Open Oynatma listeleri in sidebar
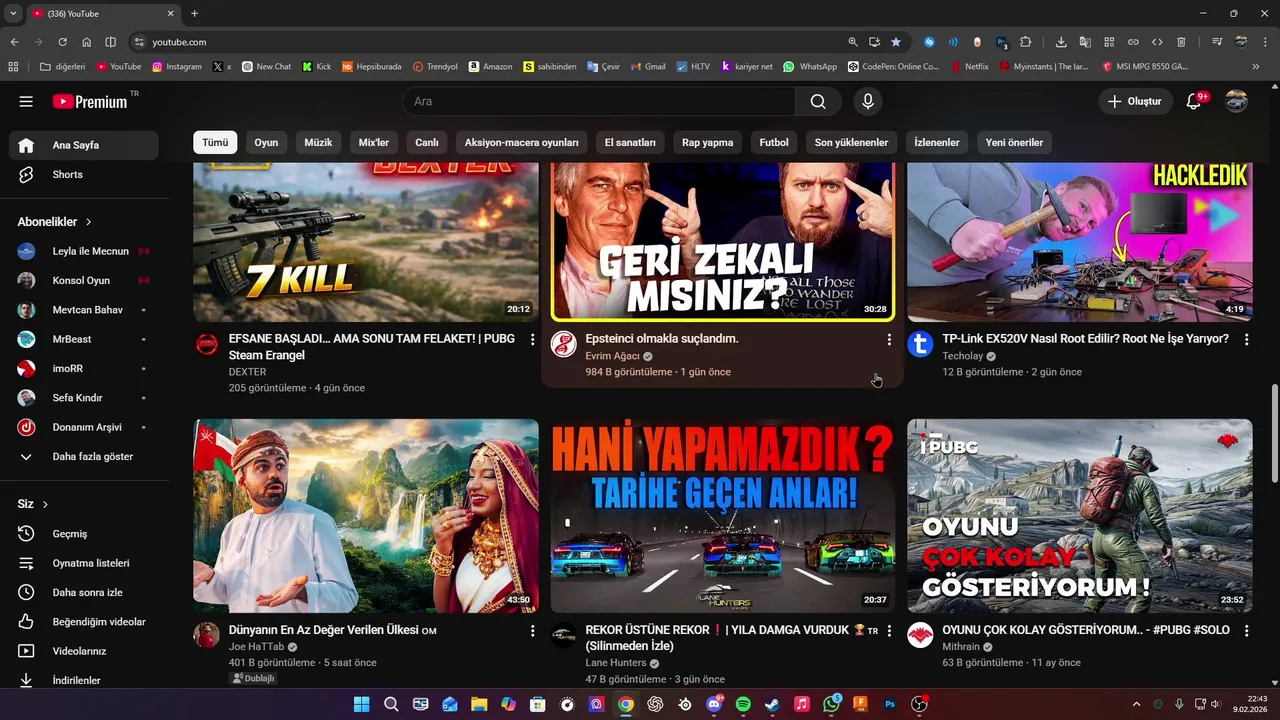1280x720 pixels. click(84, 563)
